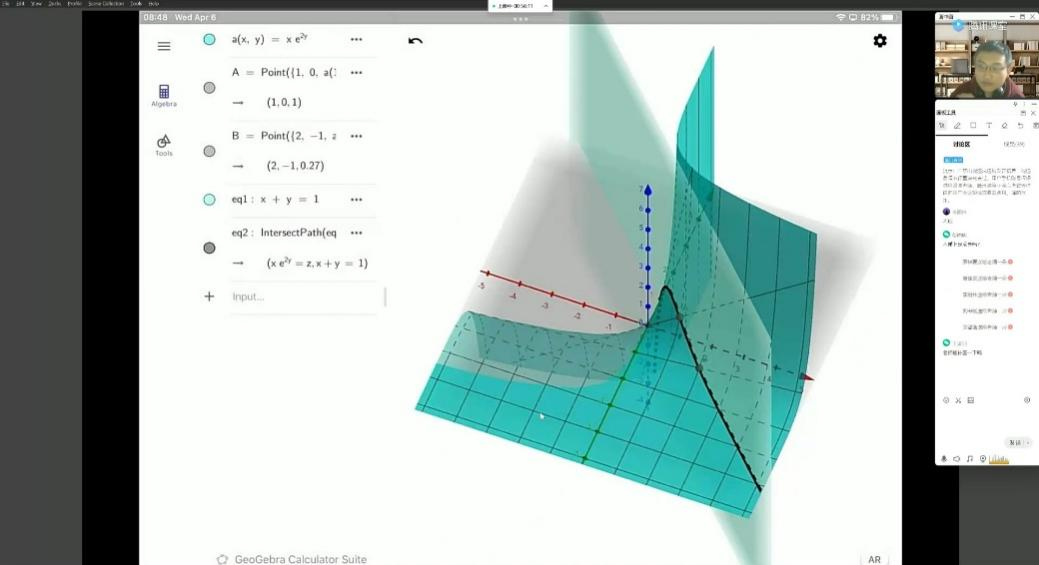Click the teacher webcam video thumbnail

[985, 62]
